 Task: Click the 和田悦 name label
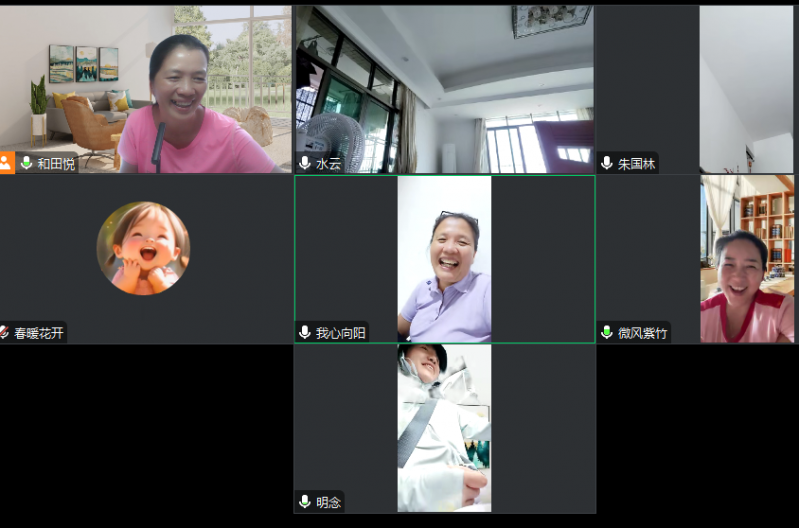coord(56,164)
